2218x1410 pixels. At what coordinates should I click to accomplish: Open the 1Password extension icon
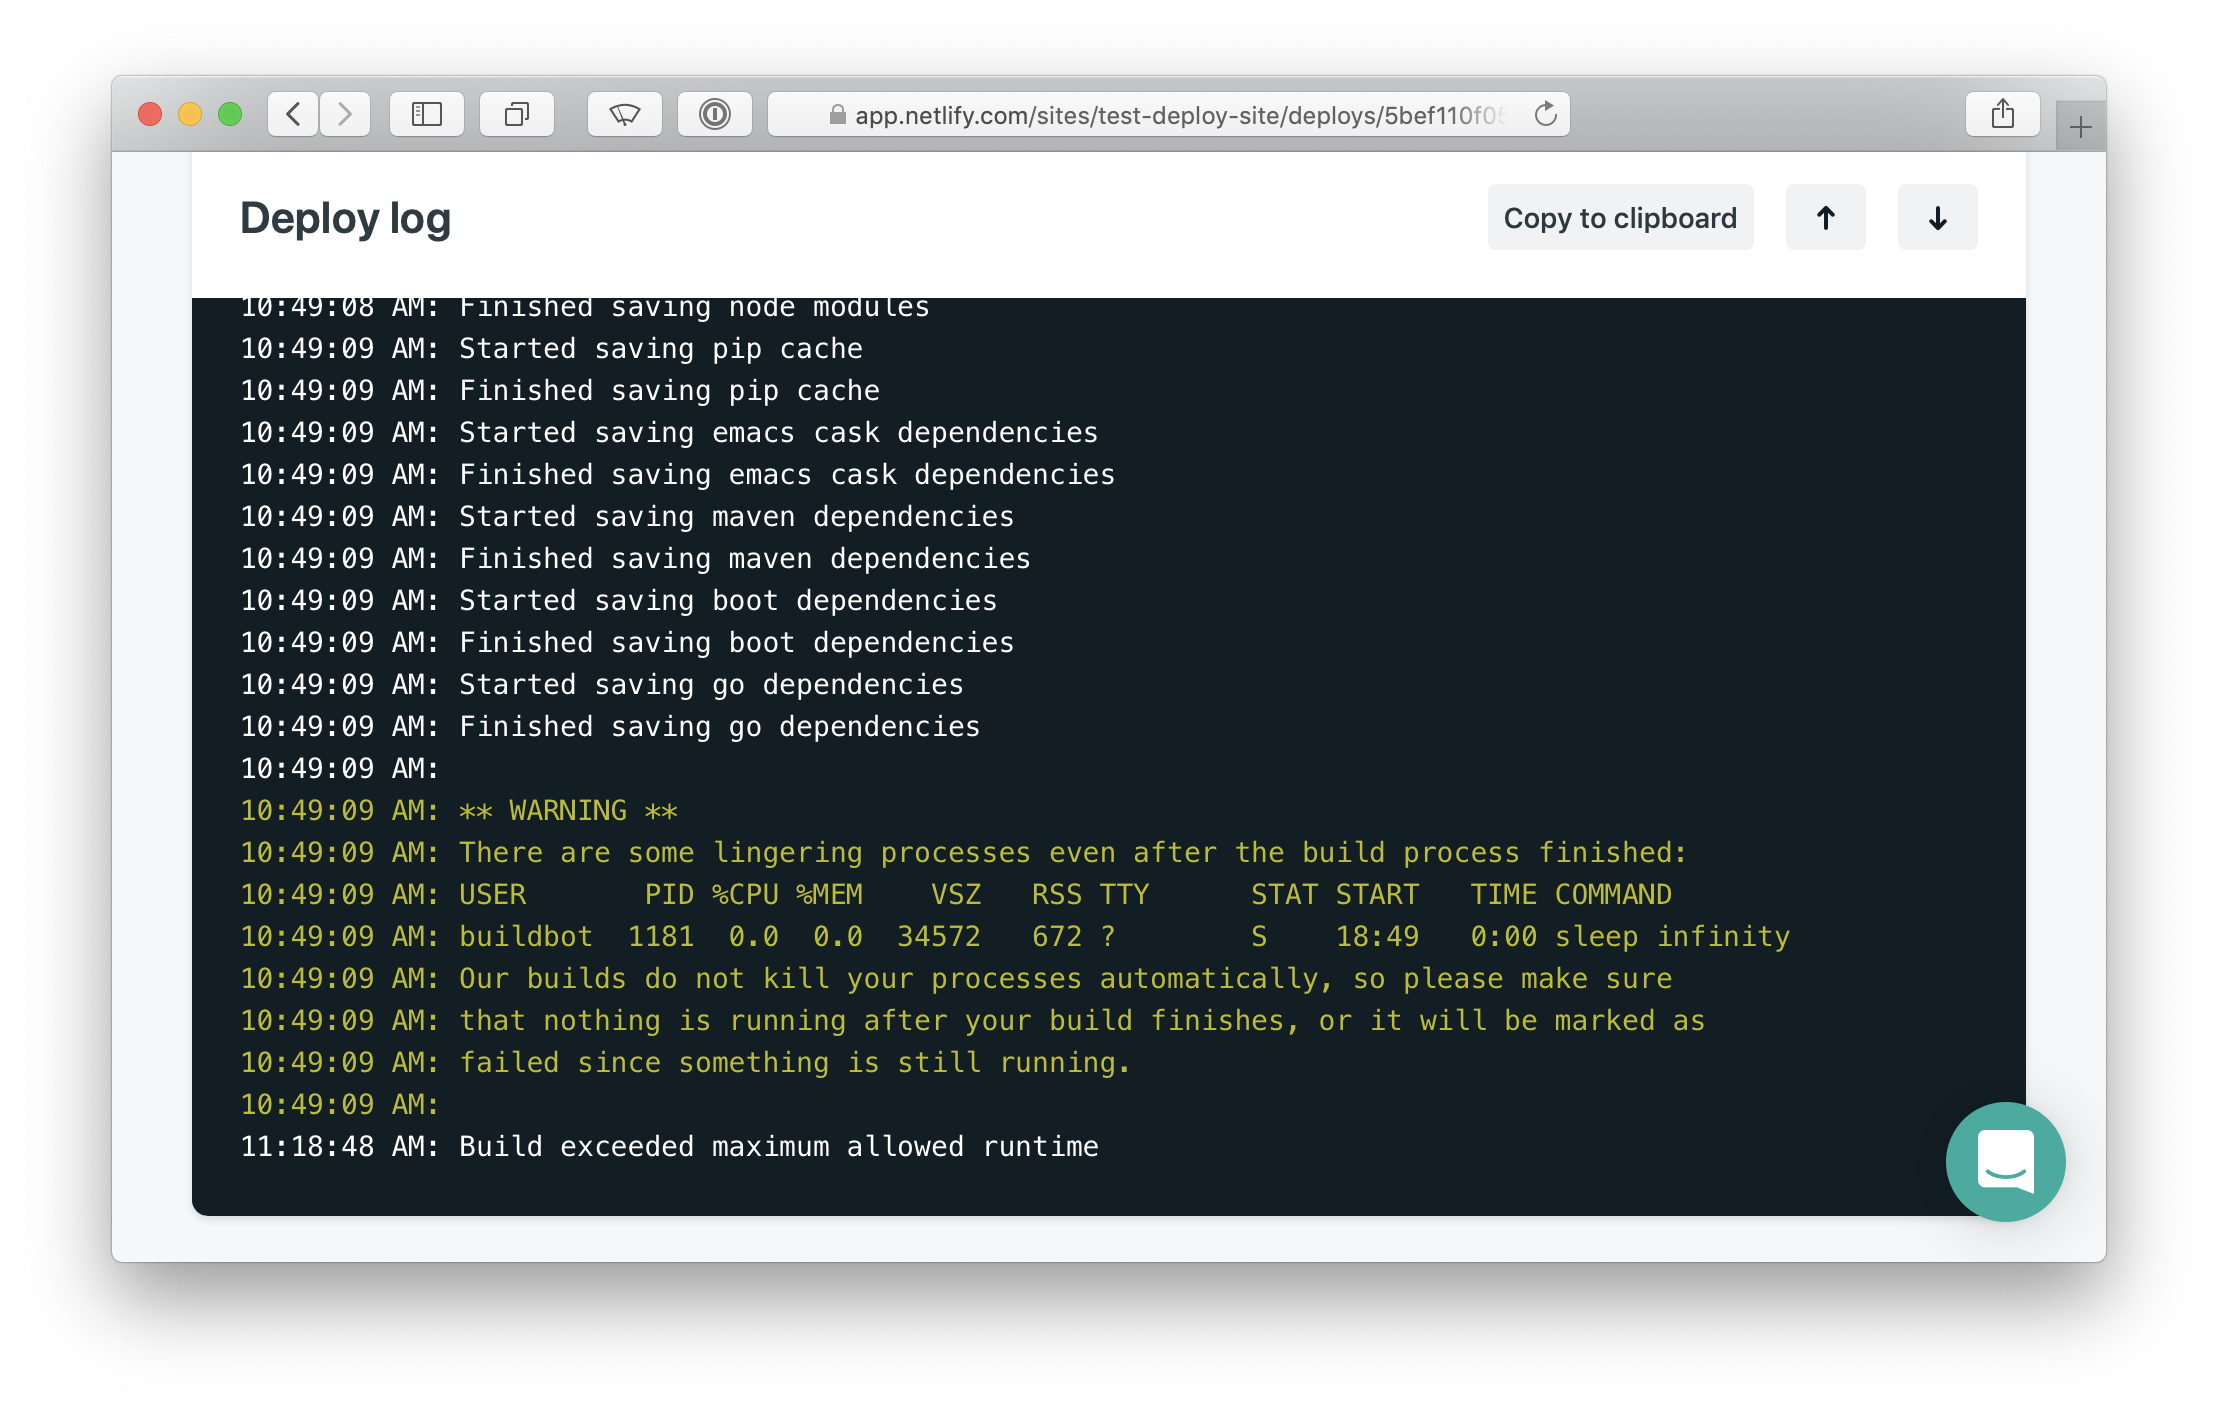tap(715, 114)
